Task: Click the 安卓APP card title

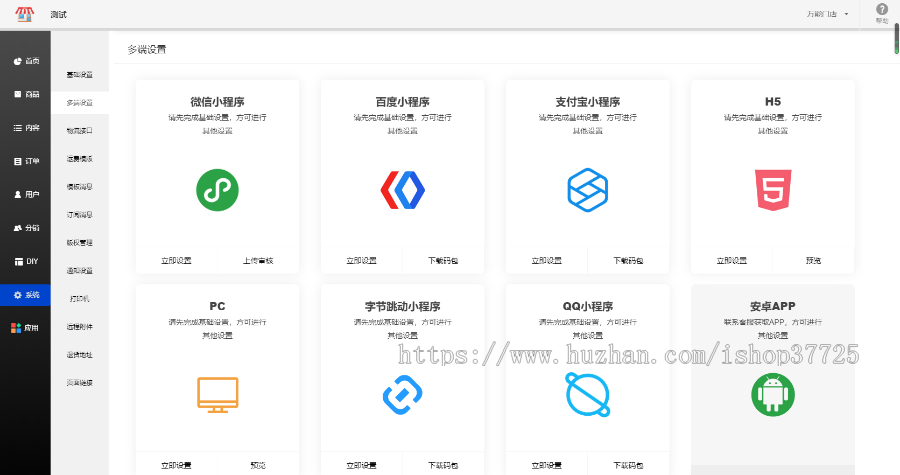Action: point(773,306)
